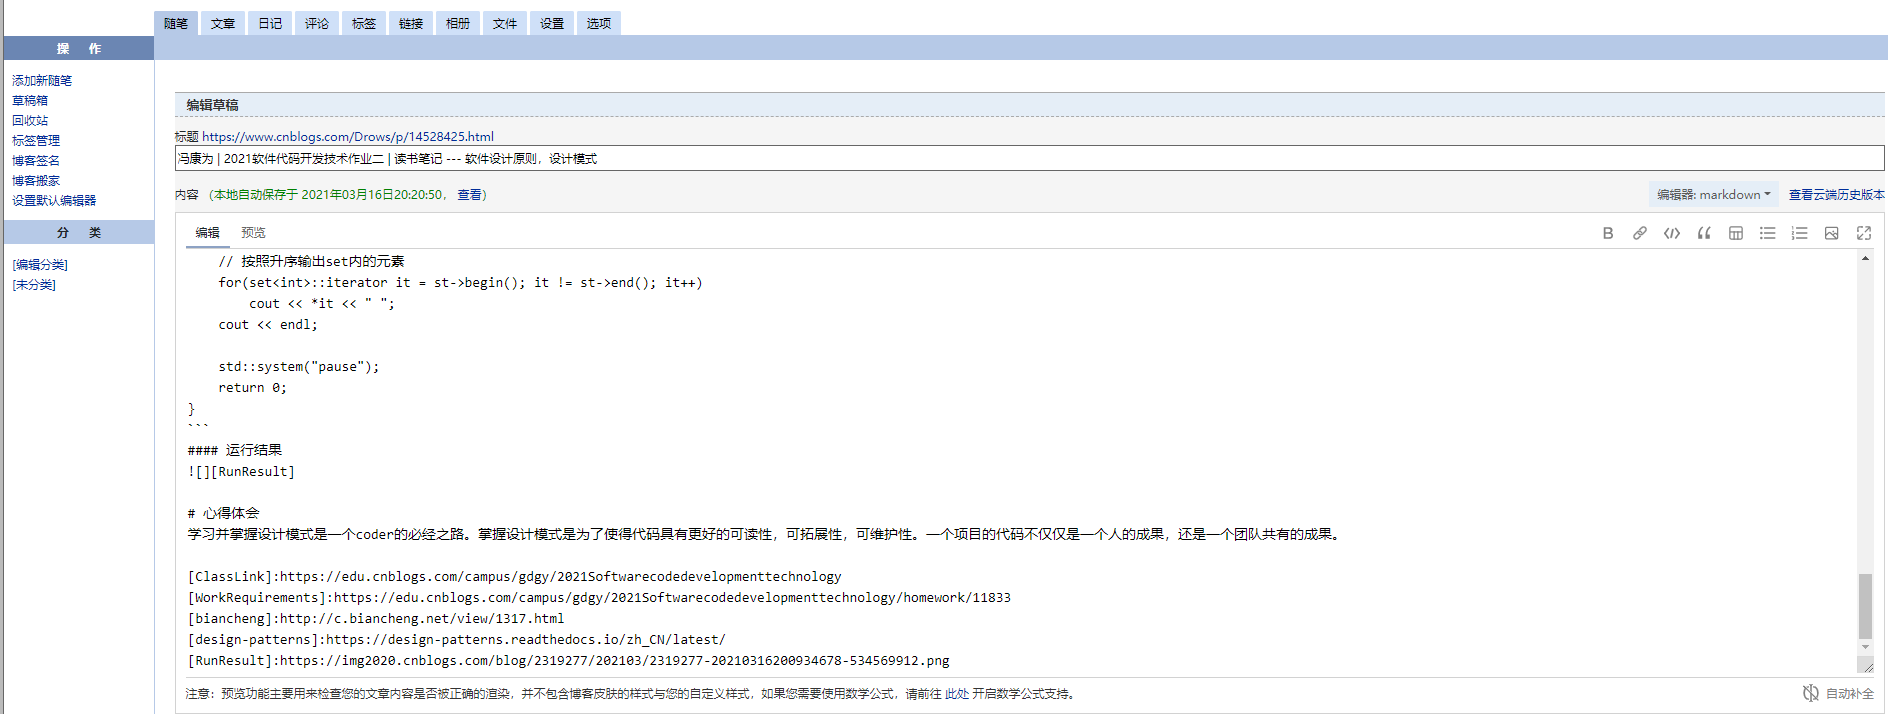1888x714 pixels.
Task: Open the 标签 tab
Action: [364, 23]
